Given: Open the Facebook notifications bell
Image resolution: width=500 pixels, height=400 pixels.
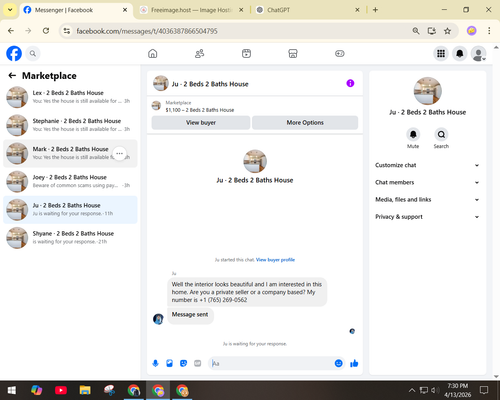Looking at the screenshot, I should pyautogui.click(x=460, y=53).
